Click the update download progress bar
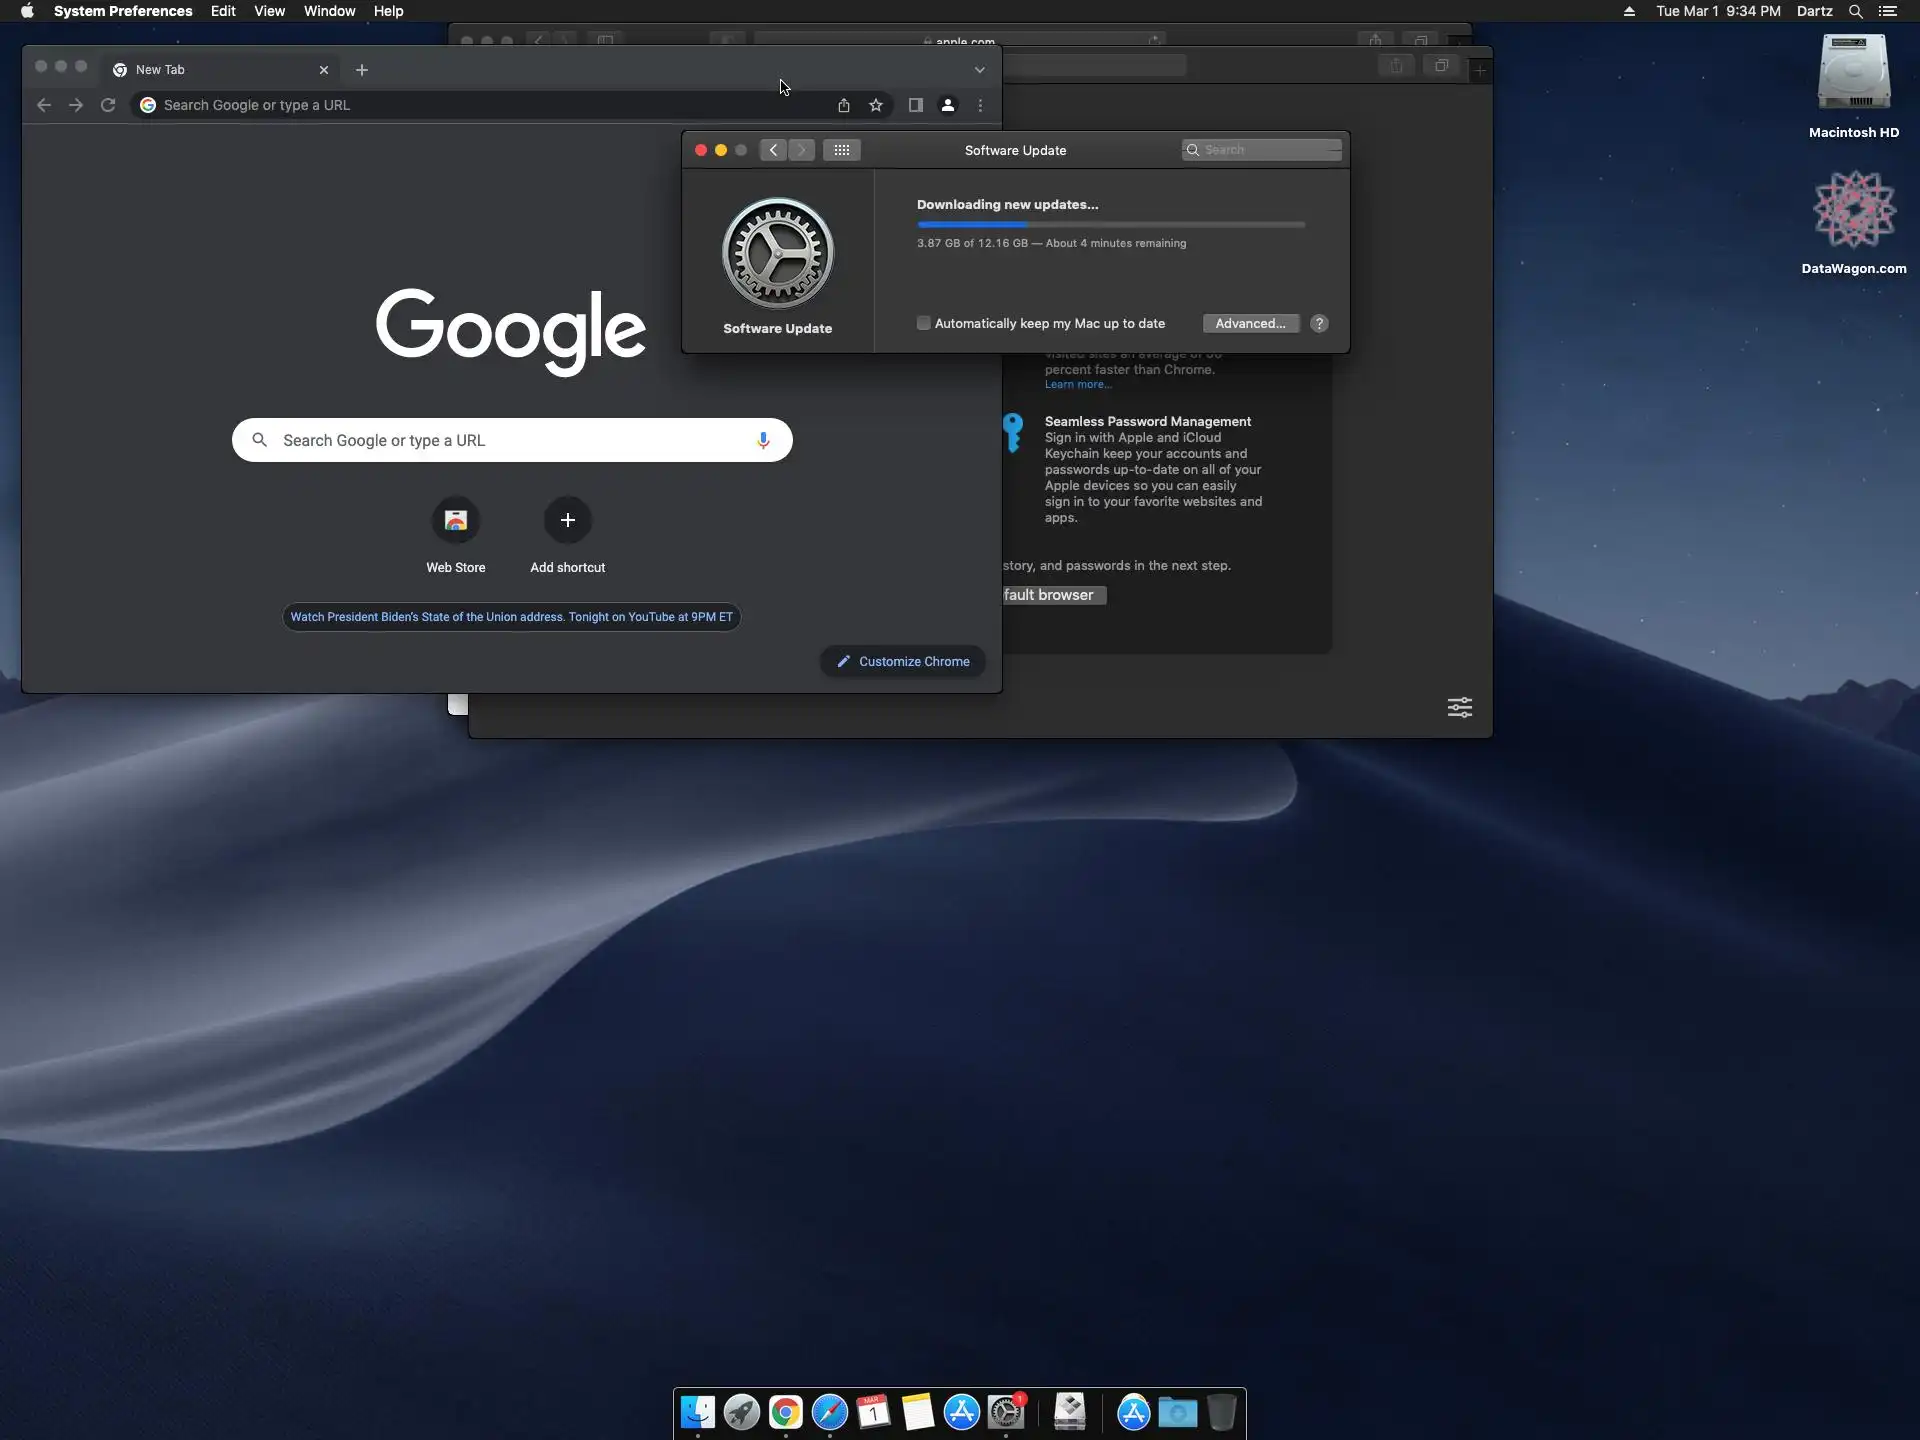 [1110, 225]
